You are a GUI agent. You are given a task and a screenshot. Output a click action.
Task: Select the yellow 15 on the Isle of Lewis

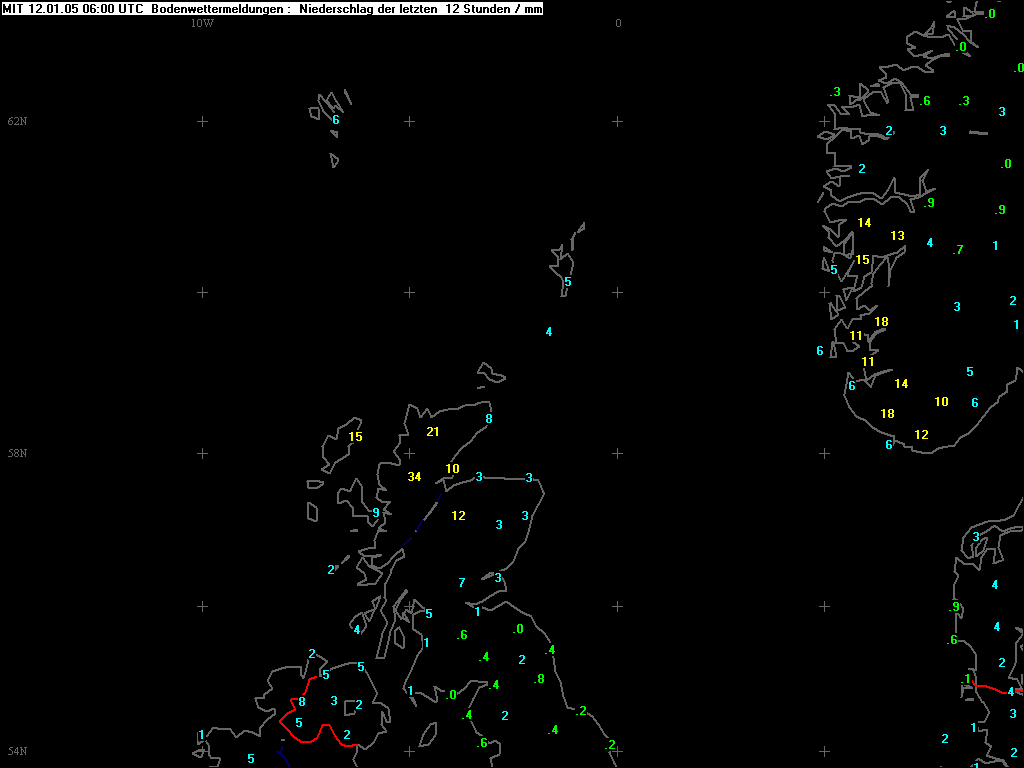(x=355, y=437)
